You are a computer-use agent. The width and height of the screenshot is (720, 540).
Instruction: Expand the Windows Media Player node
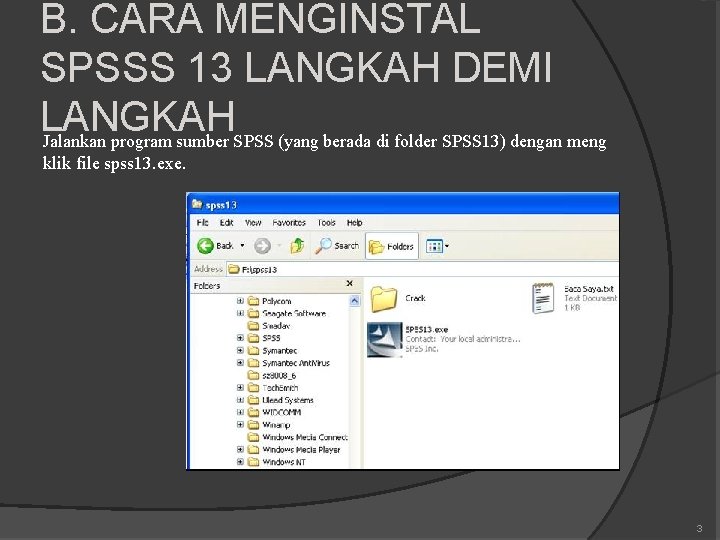point(240,450)
